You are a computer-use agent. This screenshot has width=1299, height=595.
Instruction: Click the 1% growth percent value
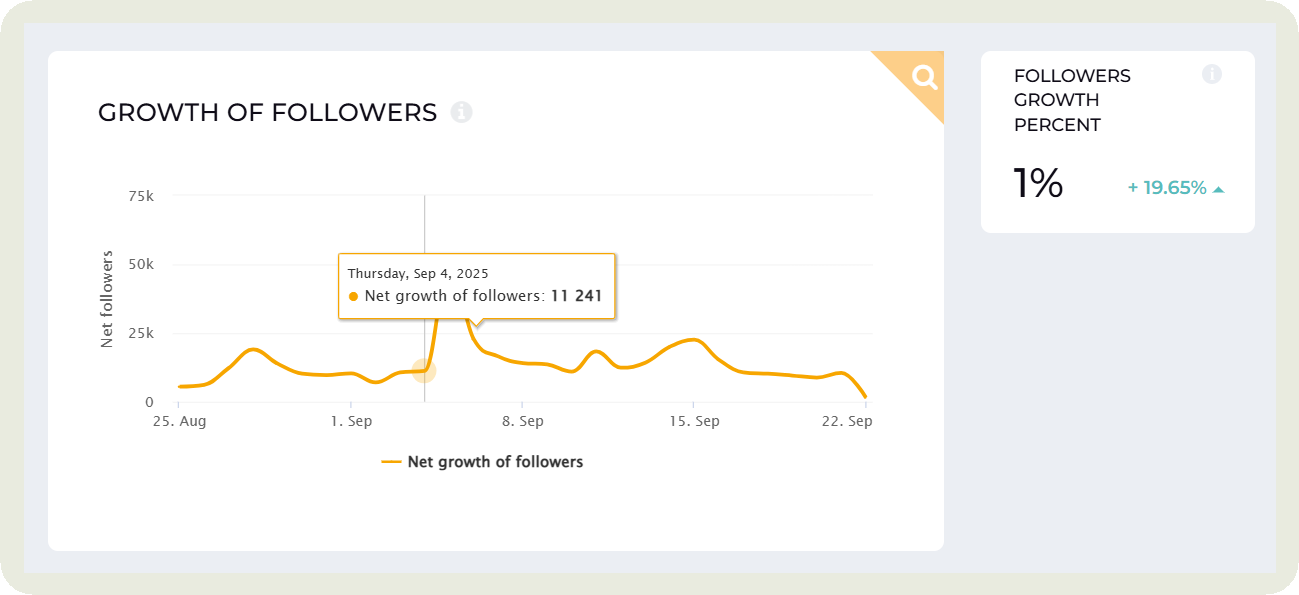1038,183
